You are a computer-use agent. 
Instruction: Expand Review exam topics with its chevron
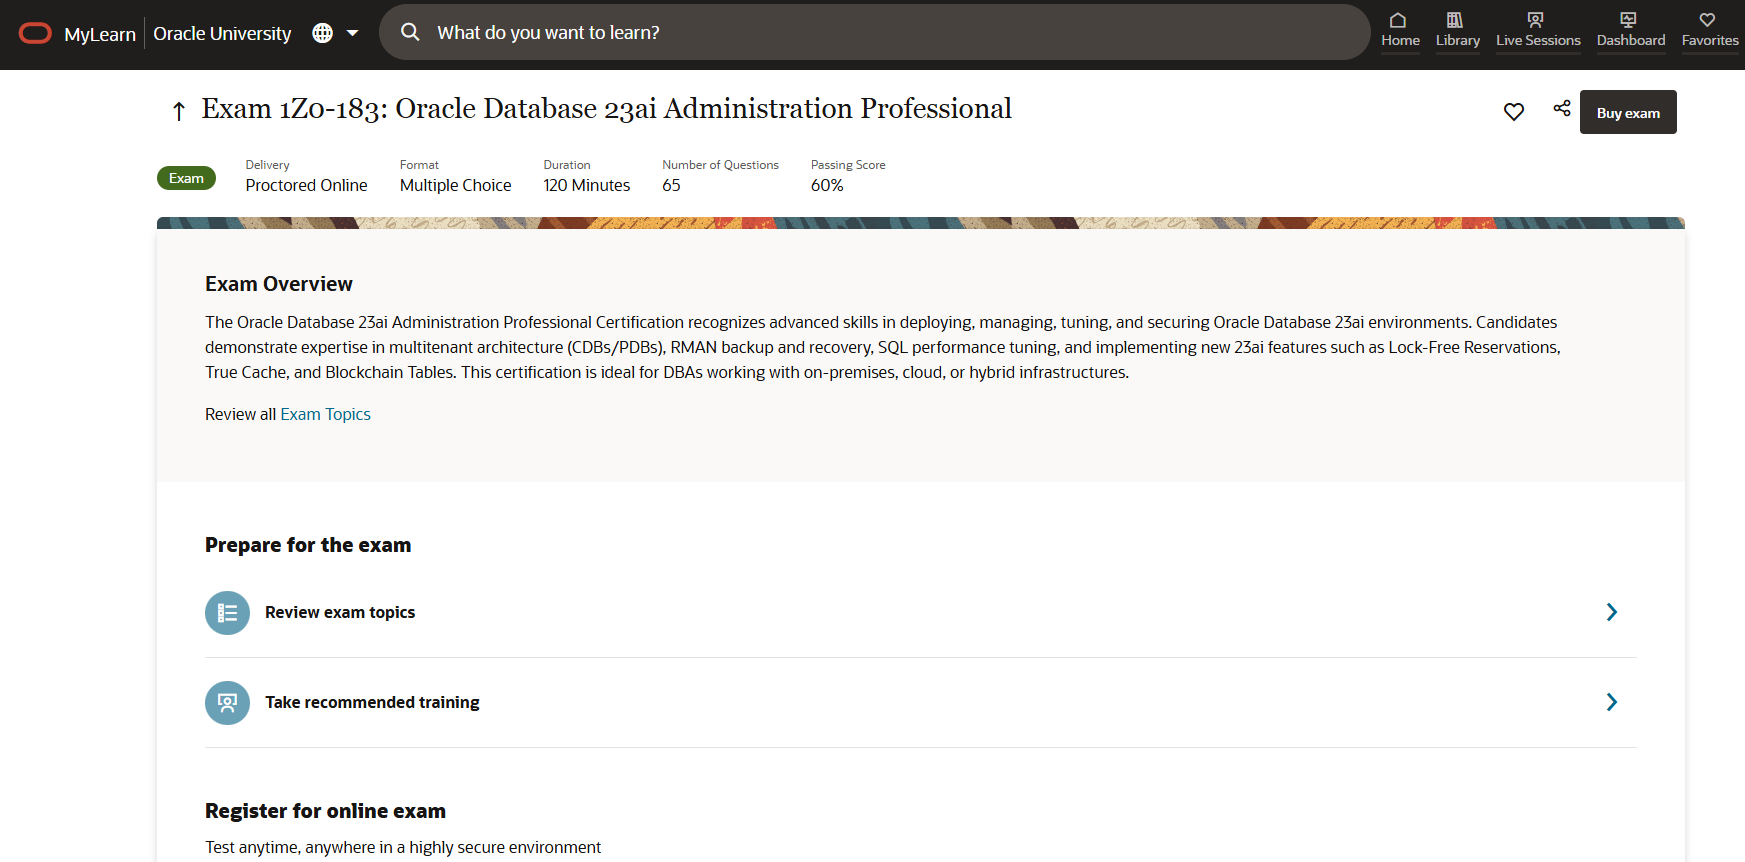tap(1611, 612)
